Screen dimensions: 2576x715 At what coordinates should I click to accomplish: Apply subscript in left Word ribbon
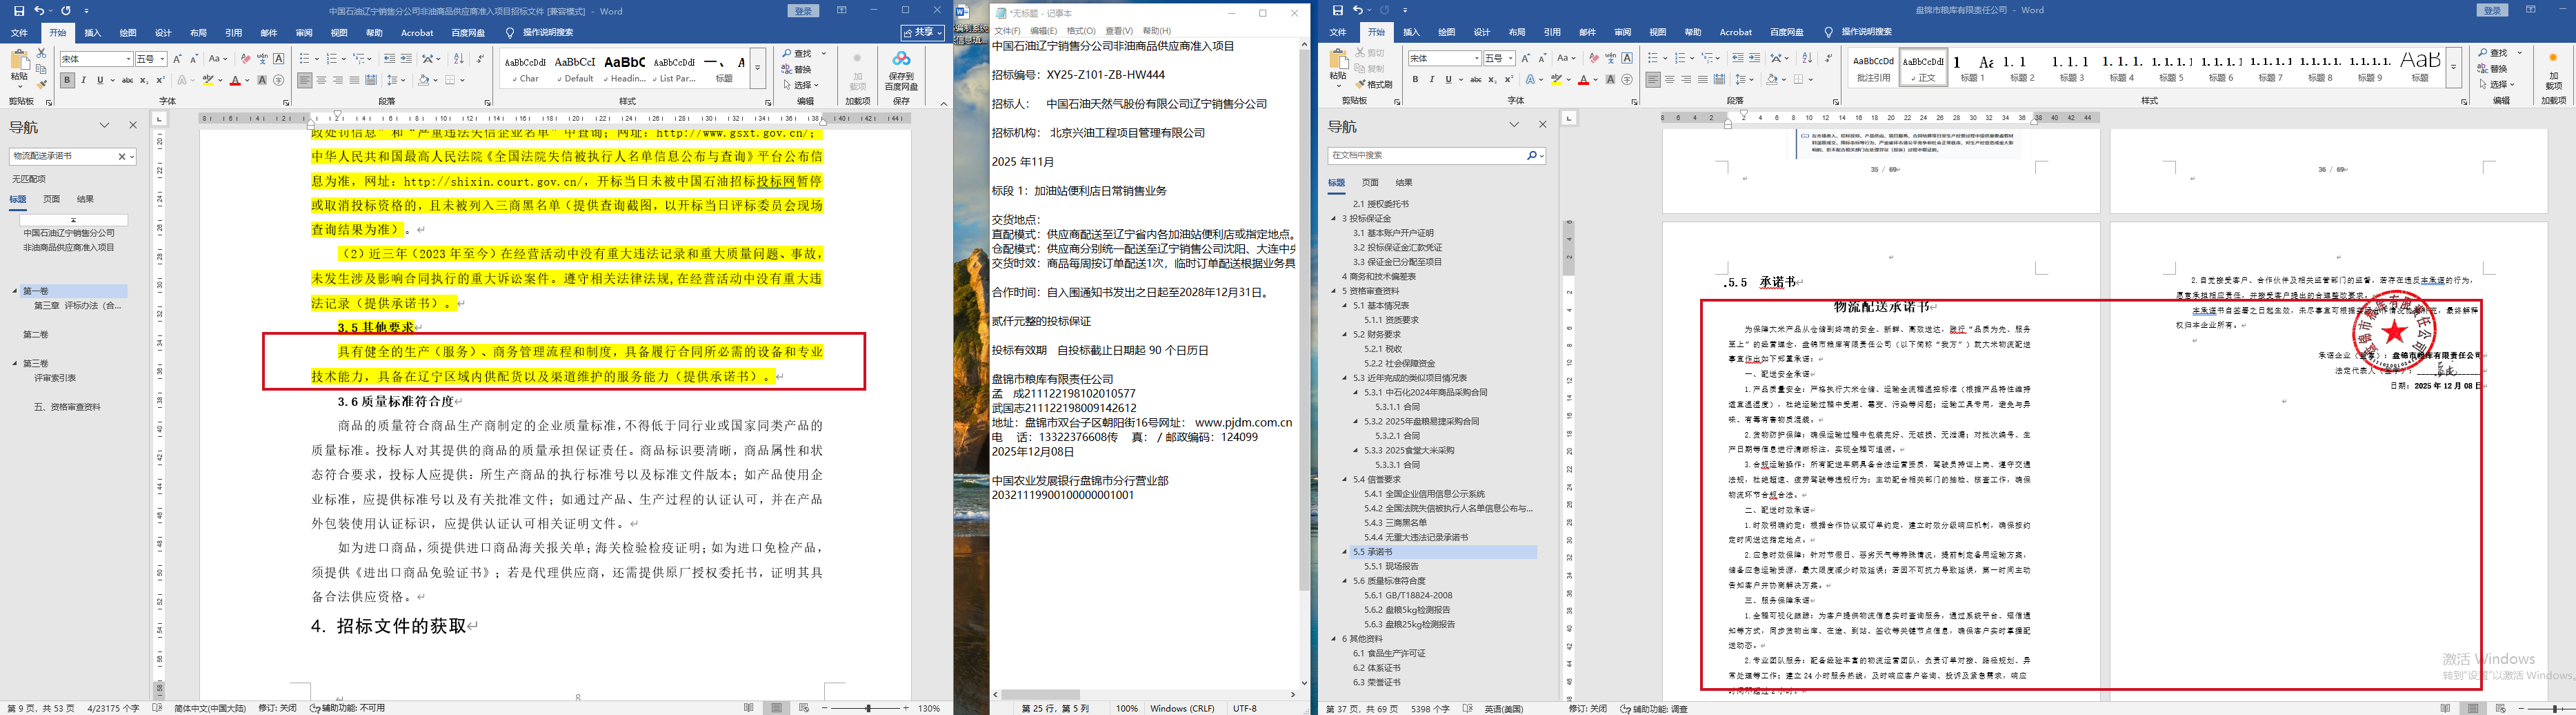click(x=144, y=80)
